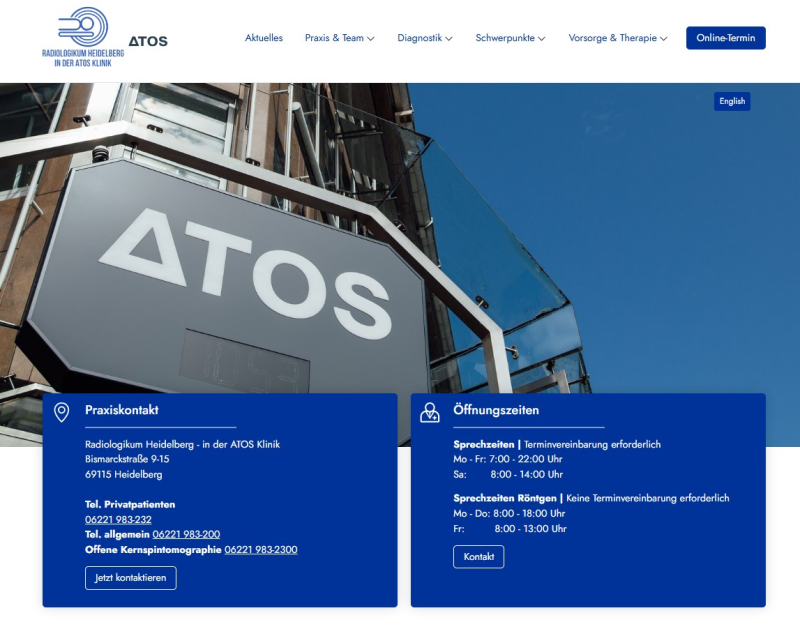Click address text Bismarckstraße 9-15
This screenshot has width=800, height=629.
point(127,459)
